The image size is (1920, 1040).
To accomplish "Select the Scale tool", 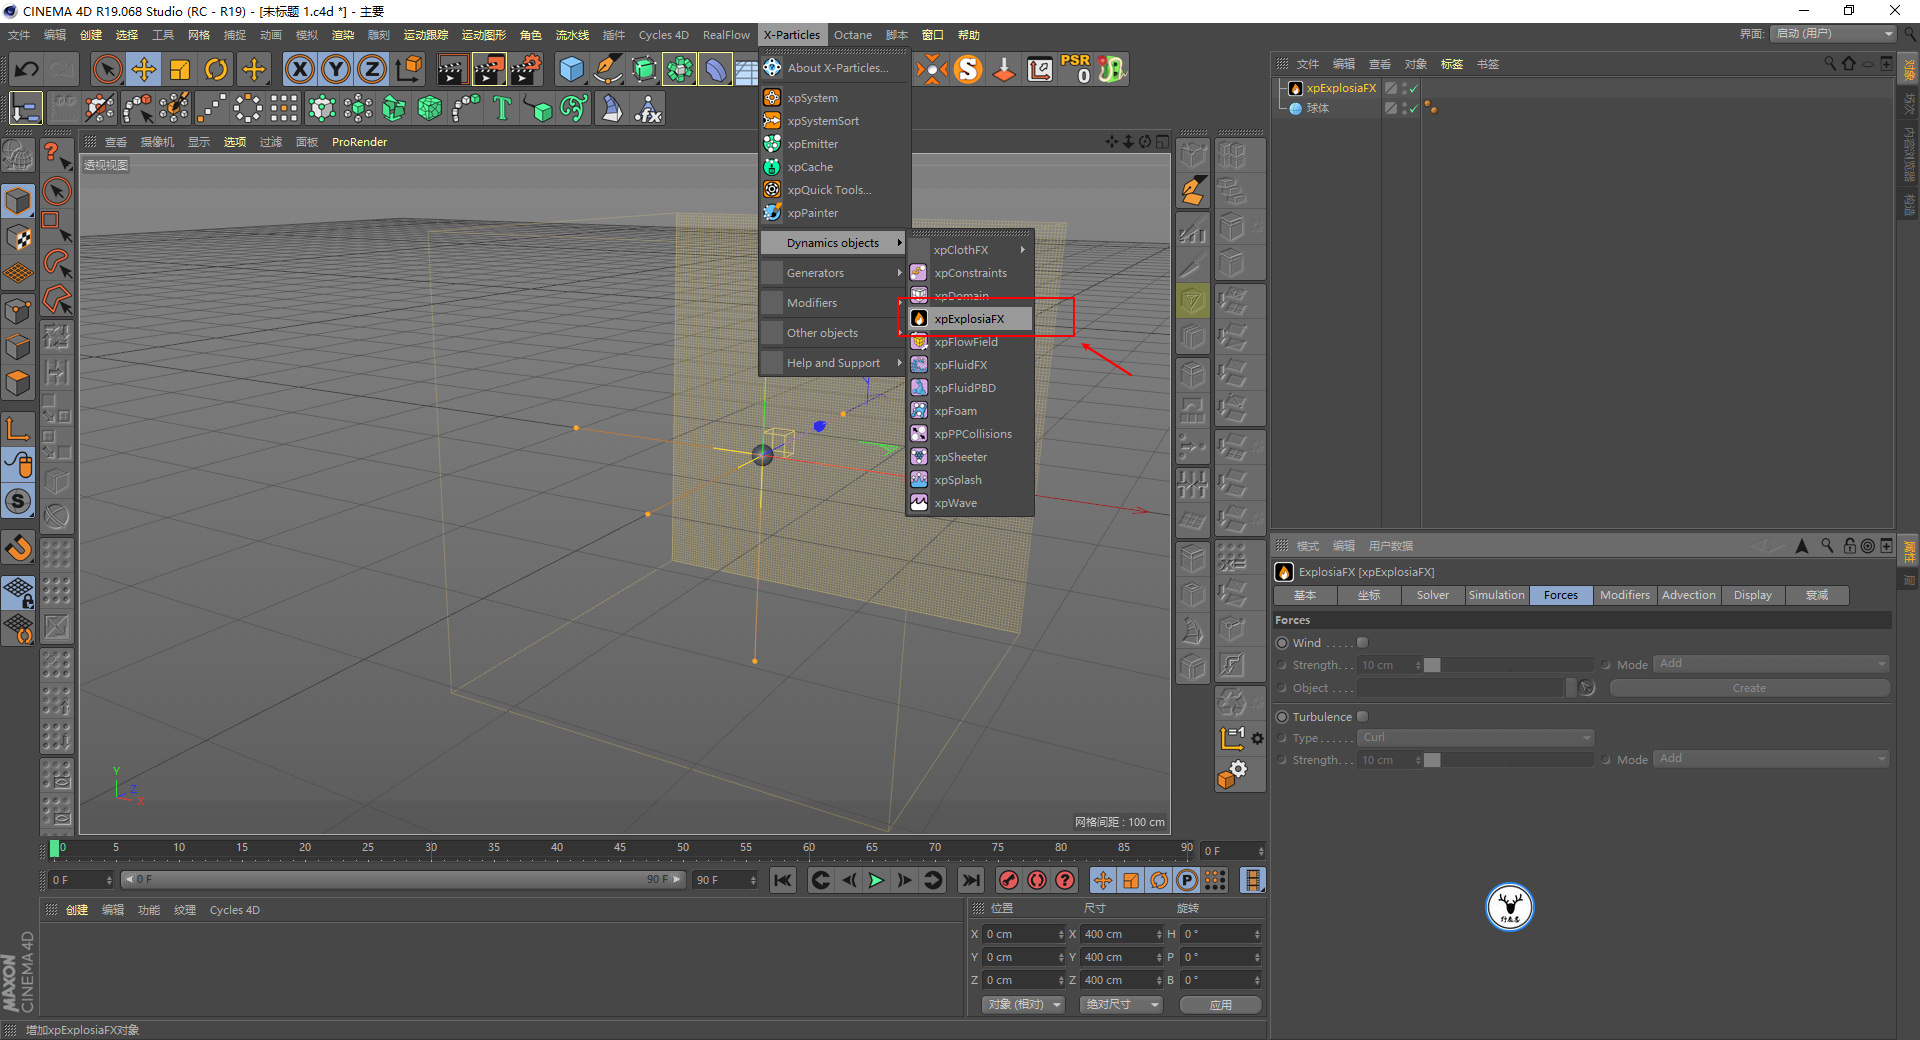I will pos(180,69).
